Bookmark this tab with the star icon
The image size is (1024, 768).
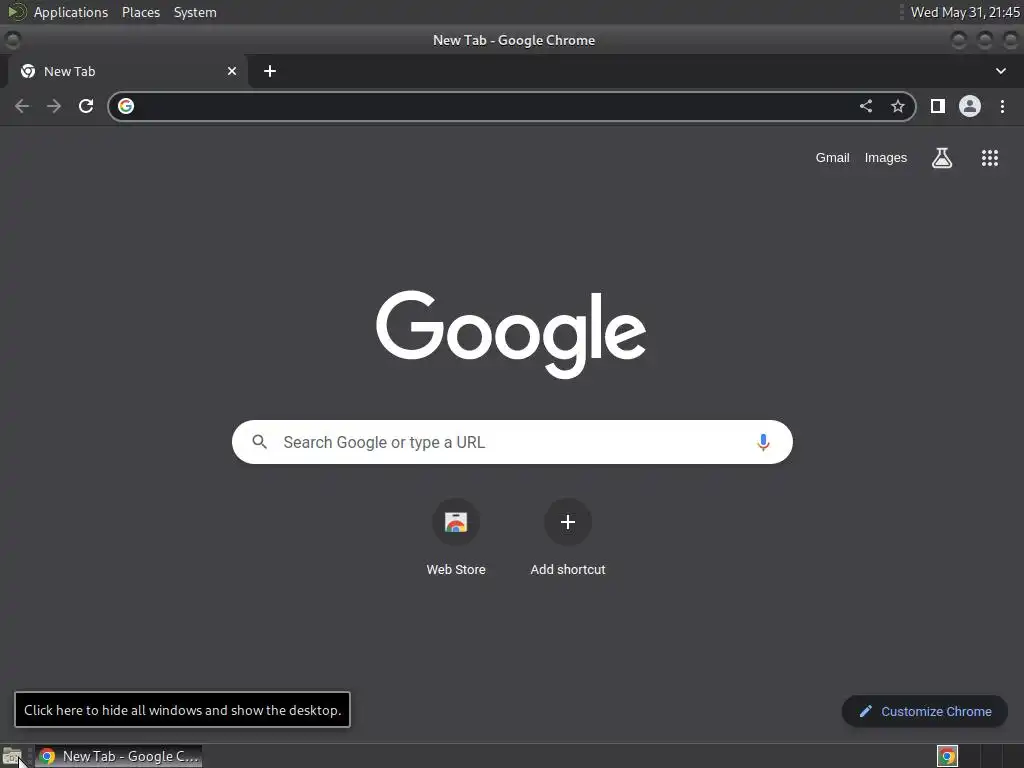pyautogui.click(x=898, y=106)
